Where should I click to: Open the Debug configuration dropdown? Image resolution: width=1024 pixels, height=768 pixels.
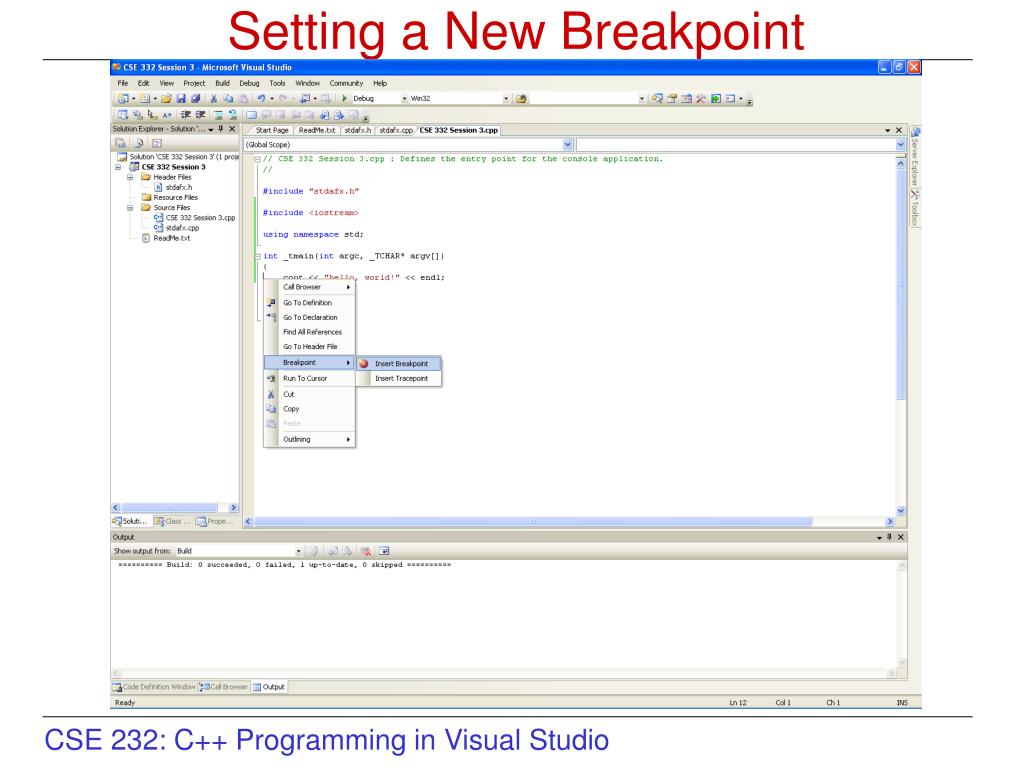pos(404,99)
